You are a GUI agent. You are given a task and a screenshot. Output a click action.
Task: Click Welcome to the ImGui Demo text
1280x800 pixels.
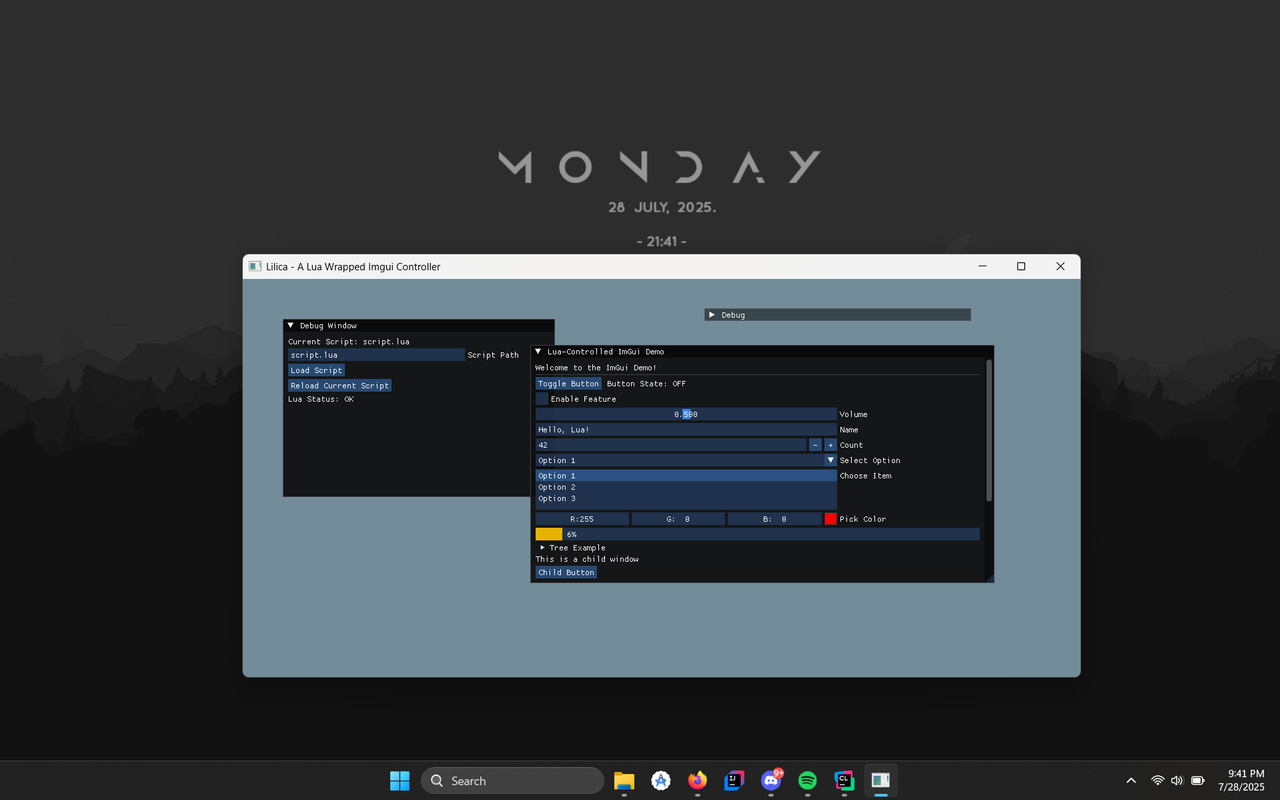pos(596,368)
